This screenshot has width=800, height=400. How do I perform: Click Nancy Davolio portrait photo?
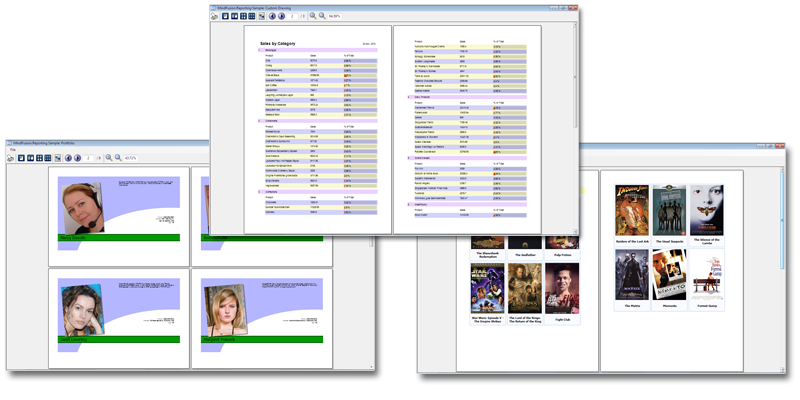83,208
